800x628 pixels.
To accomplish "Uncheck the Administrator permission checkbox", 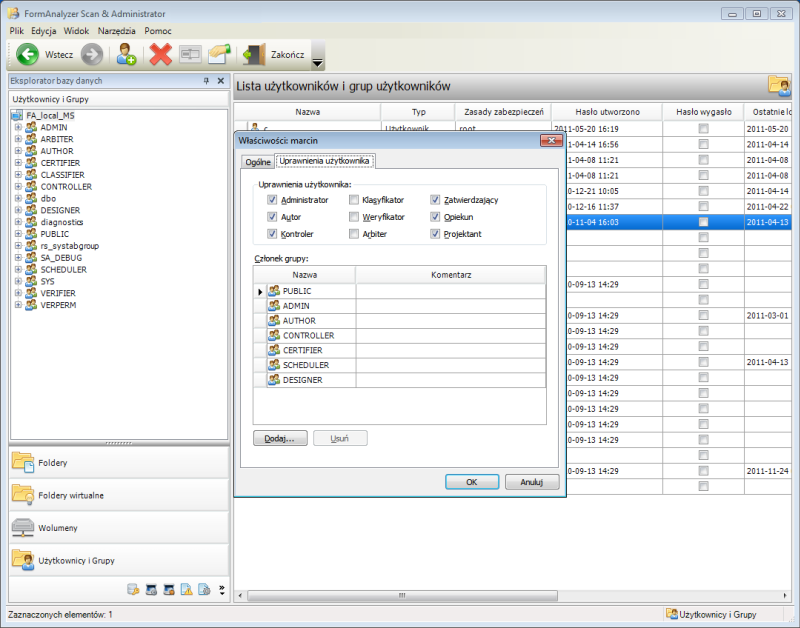I will (x=272, y=200).
